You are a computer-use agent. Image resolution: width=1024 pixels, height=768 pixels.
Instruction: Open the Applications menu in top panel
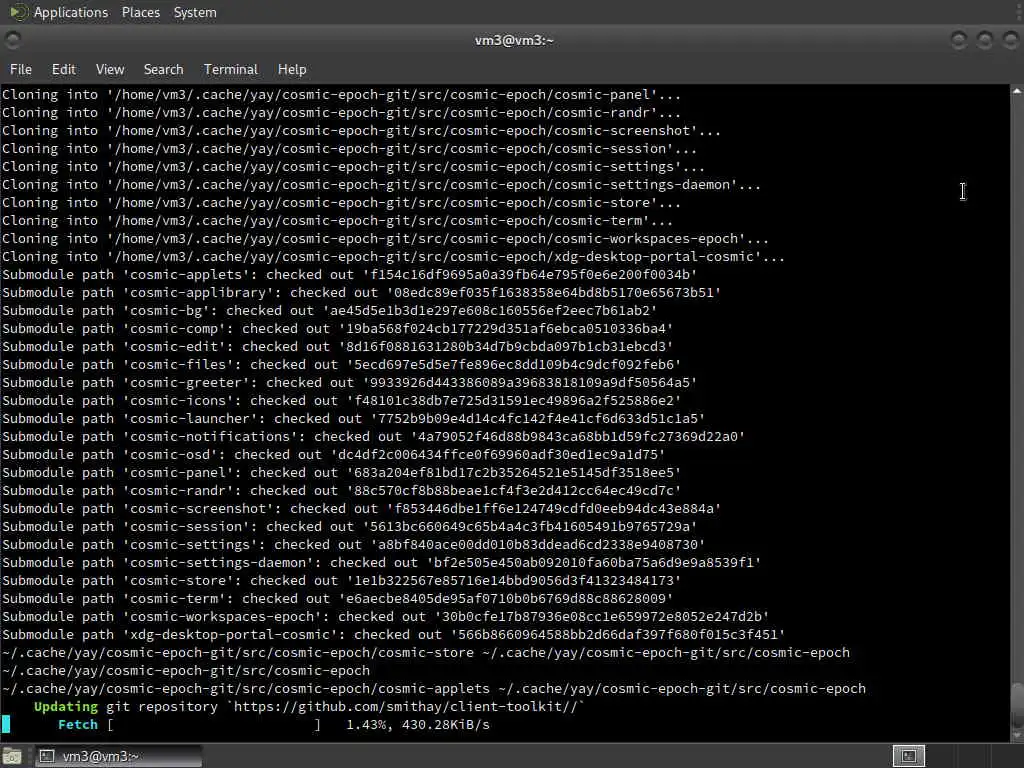point(71,12)
